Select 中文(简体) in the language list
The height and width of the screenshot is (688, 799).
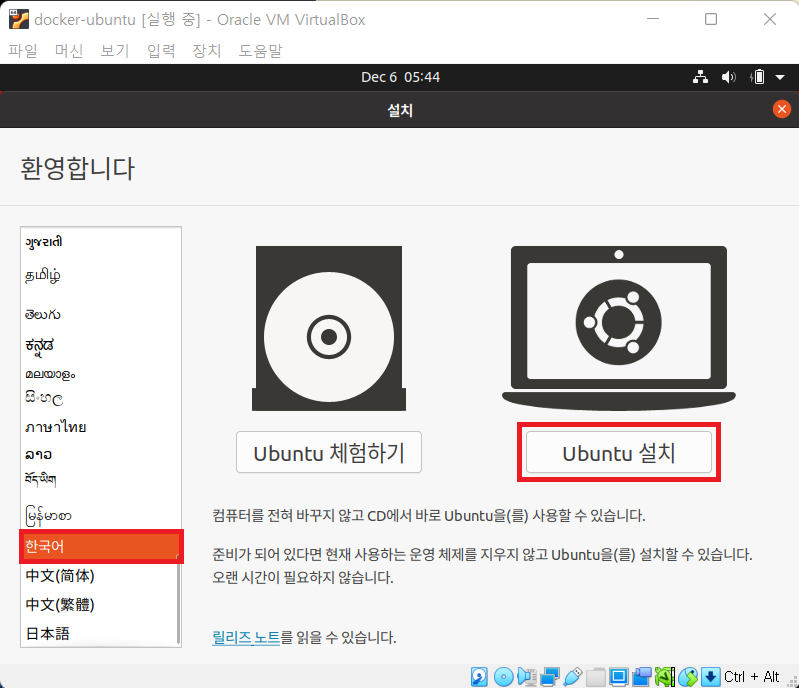[100, 576]
